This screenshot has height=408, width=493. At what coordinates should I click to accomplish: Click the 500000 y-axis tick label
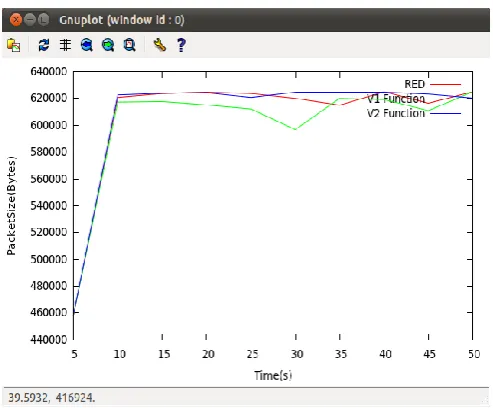49,259
